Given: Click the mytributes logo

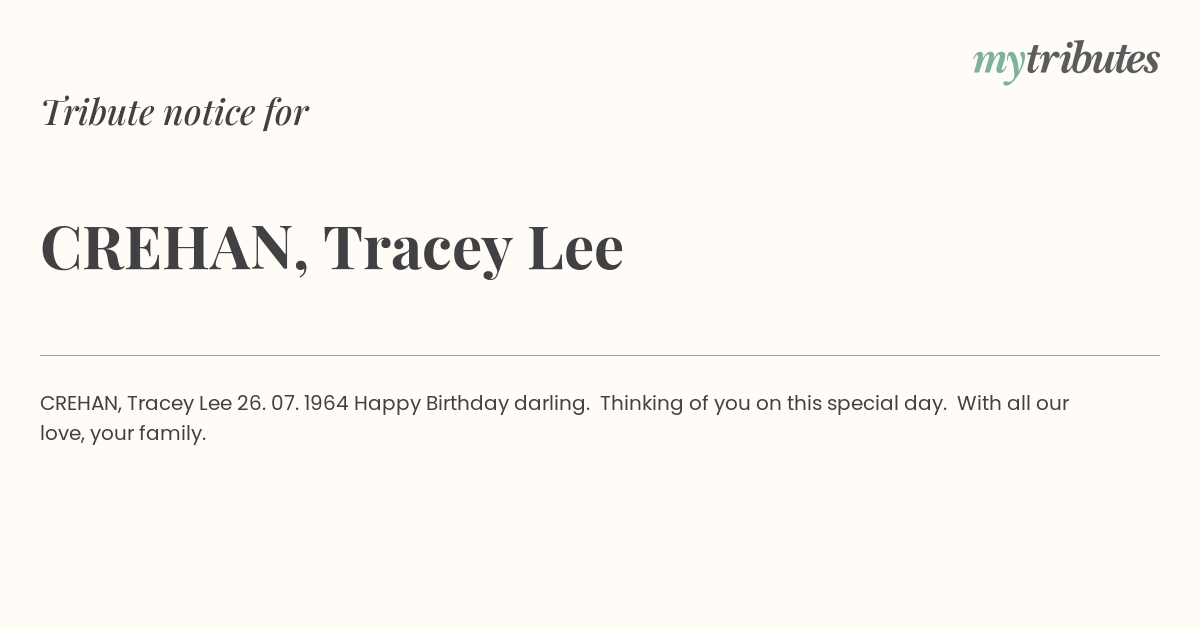Looking at the screenshot, I should [x=1066, y=62].
